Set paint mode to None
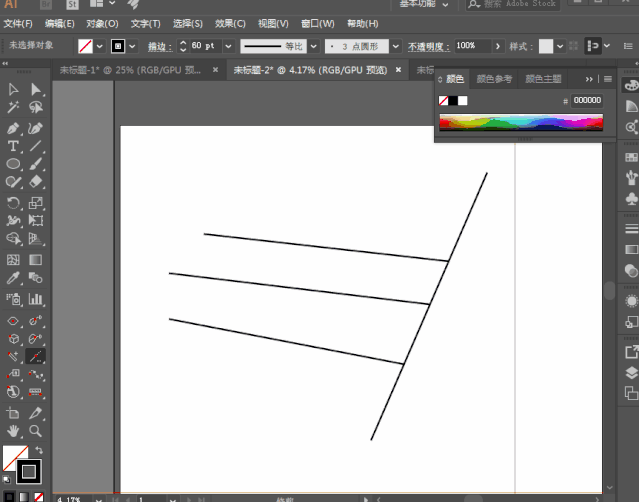639x502 pixels. point(39,497)
